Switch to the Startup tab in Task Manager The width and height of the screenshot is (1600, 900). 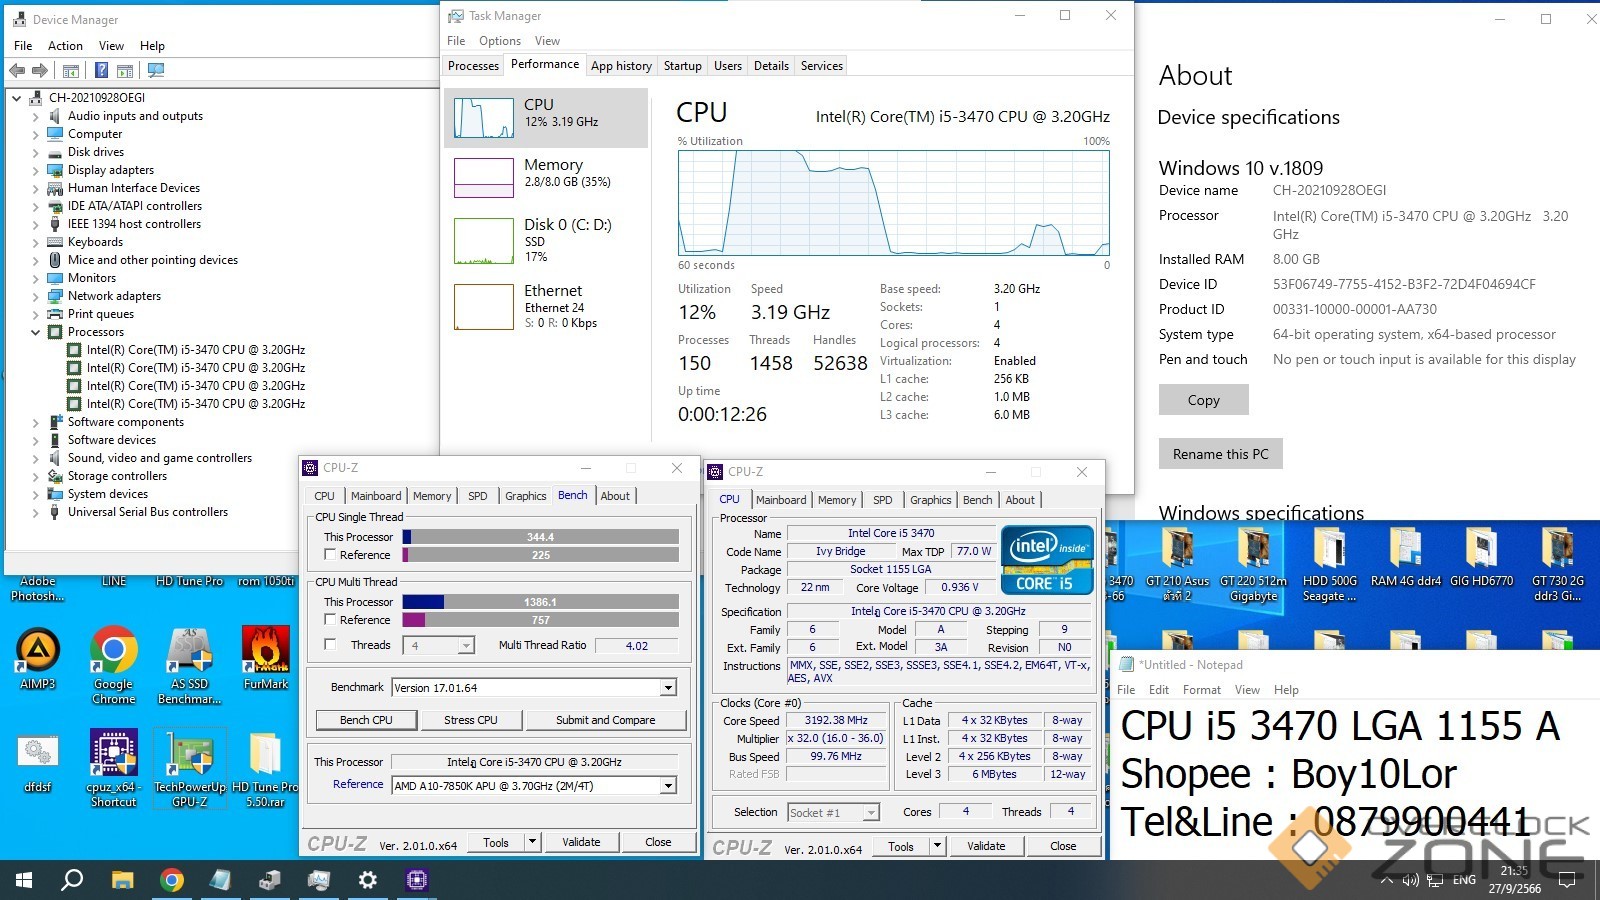683,66
